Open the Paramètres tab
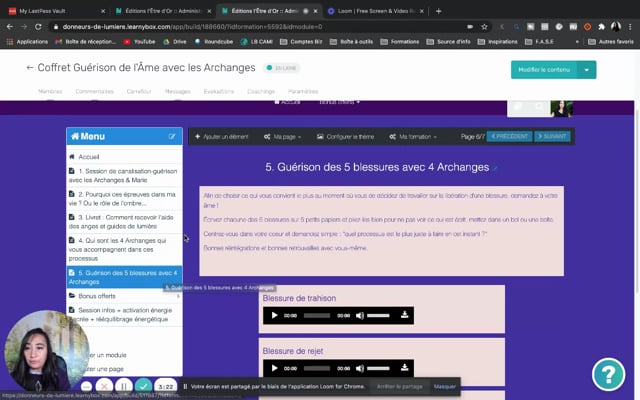 [x=303, y=91]
